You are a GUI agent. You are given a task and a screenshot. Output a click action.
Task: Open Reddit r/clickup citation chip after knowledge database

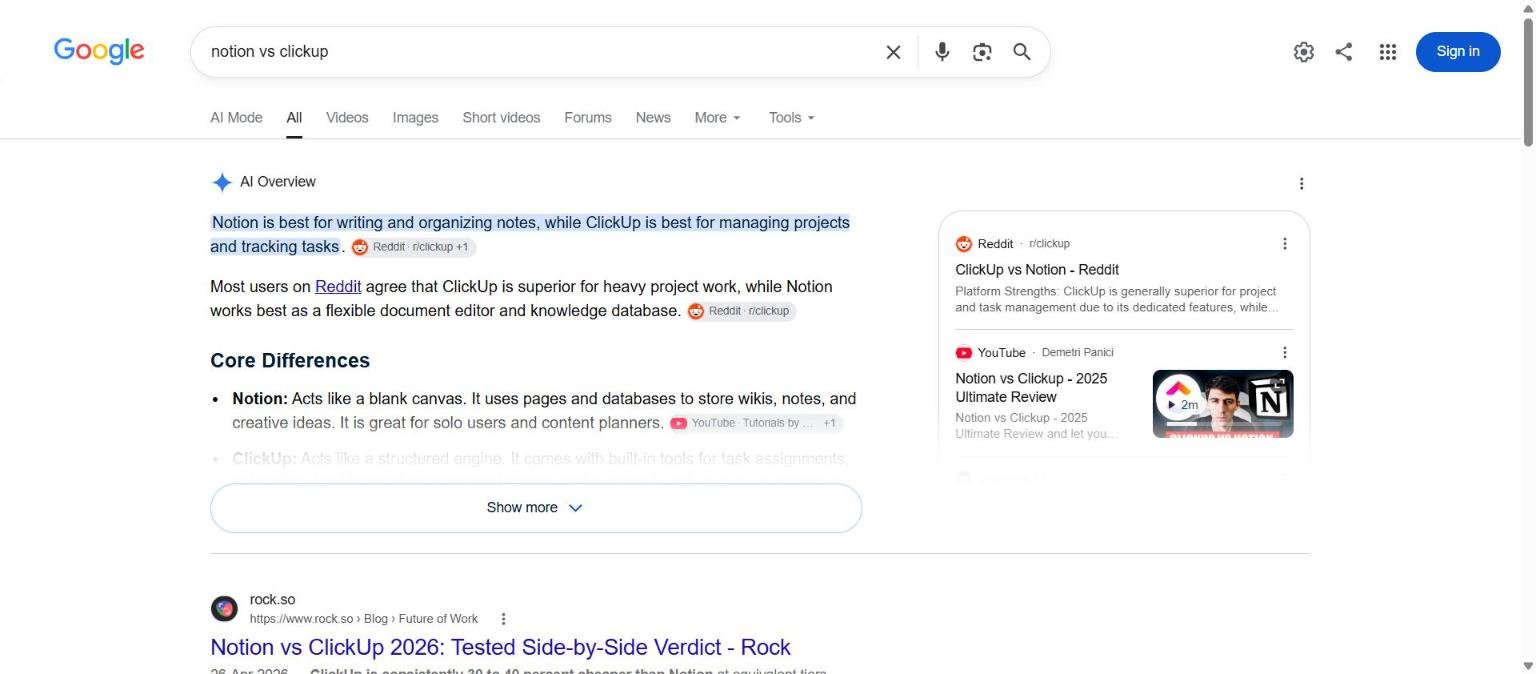point(741,311)
